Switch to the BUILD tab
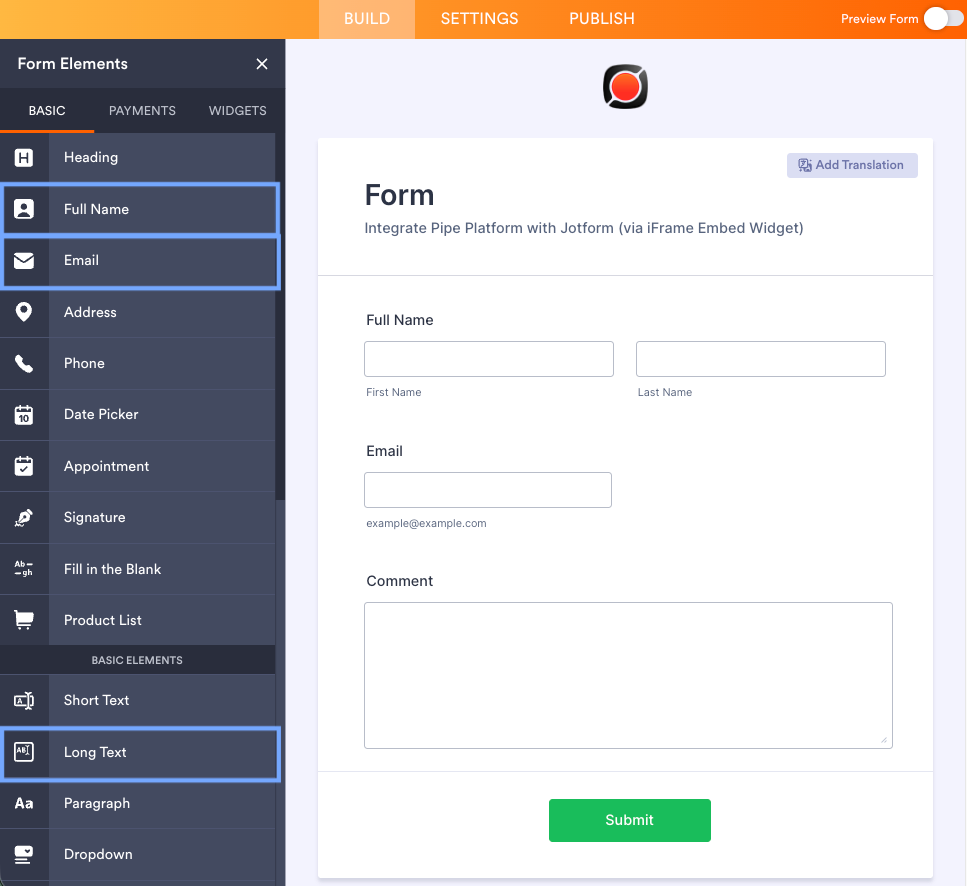Screen dimensions: 967x886 [367, 19]
